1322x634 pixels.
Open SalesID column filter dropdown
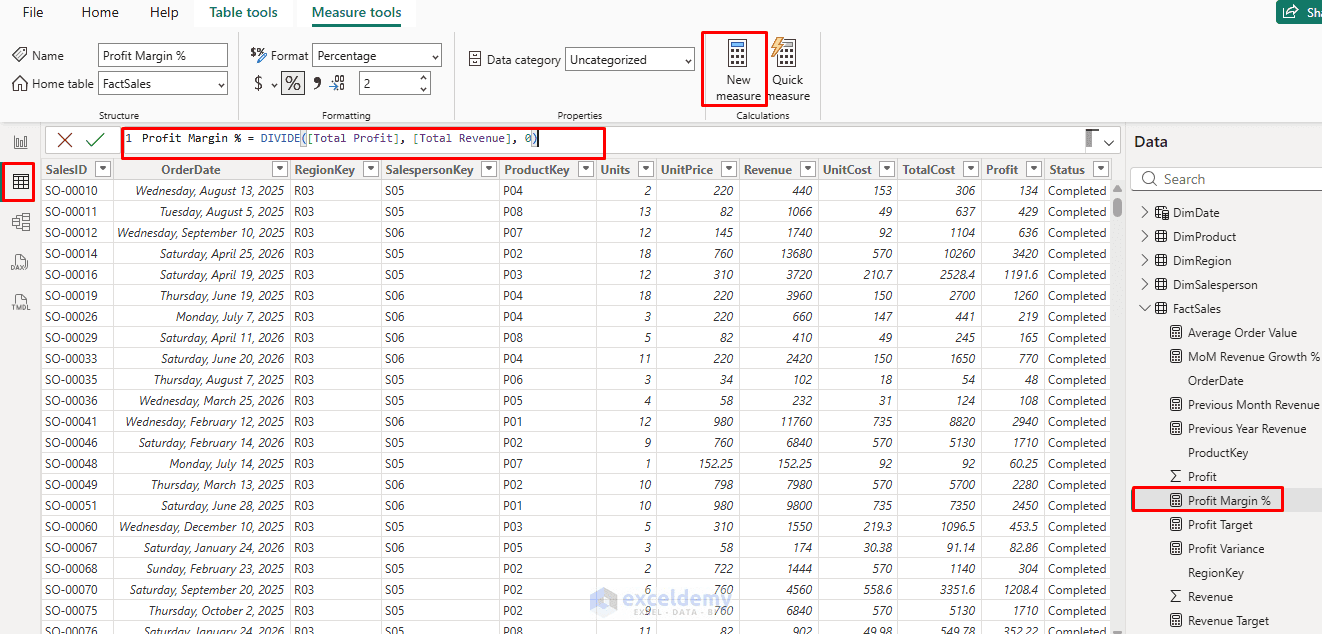pos(102,170)
